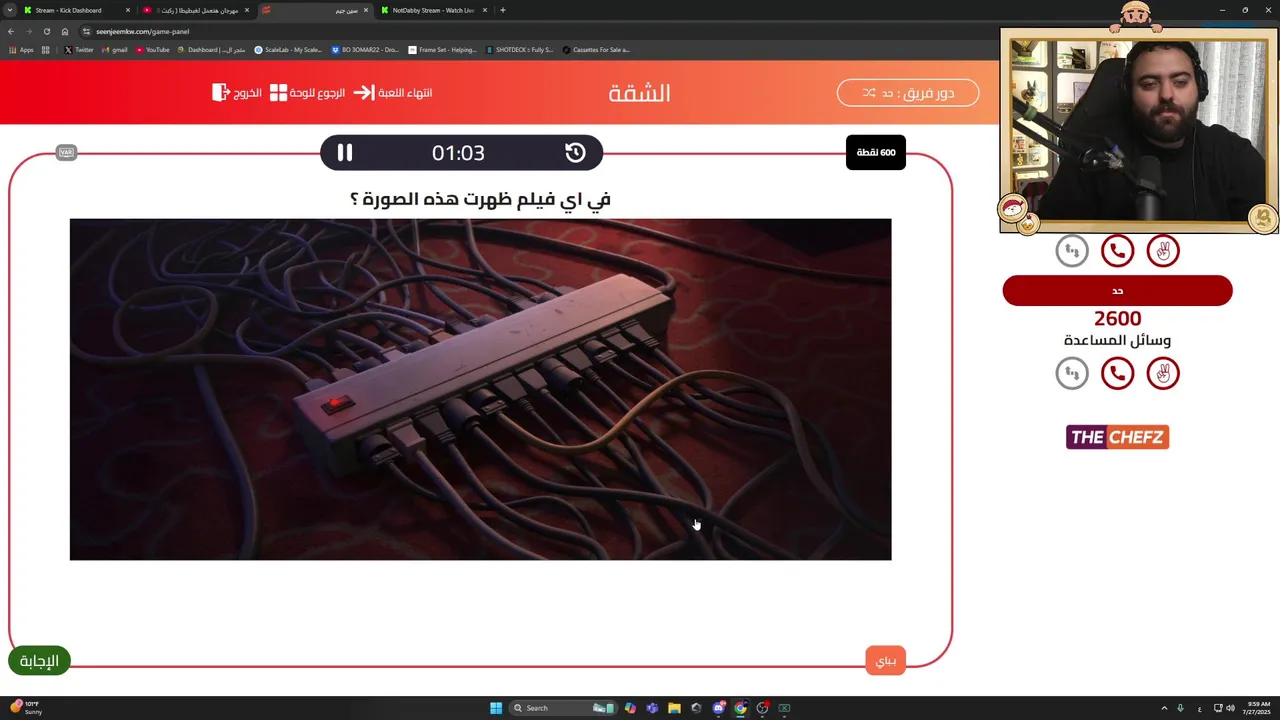Click the orange بـاي tag
1280x720 pixels.
pyautogui.click(x=886, y=661)
